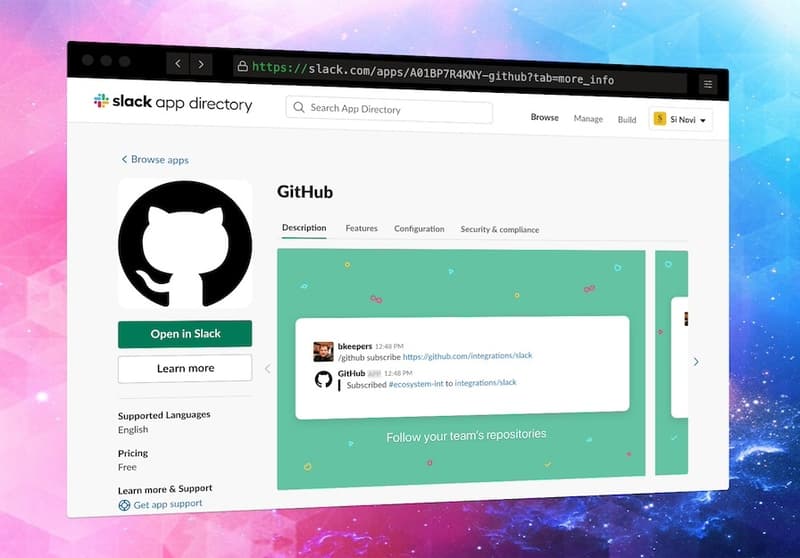800x558 pixels.
Task: Click the partially visible next screenshot slide
Action: pyautogui.click(x=671, y=362)
